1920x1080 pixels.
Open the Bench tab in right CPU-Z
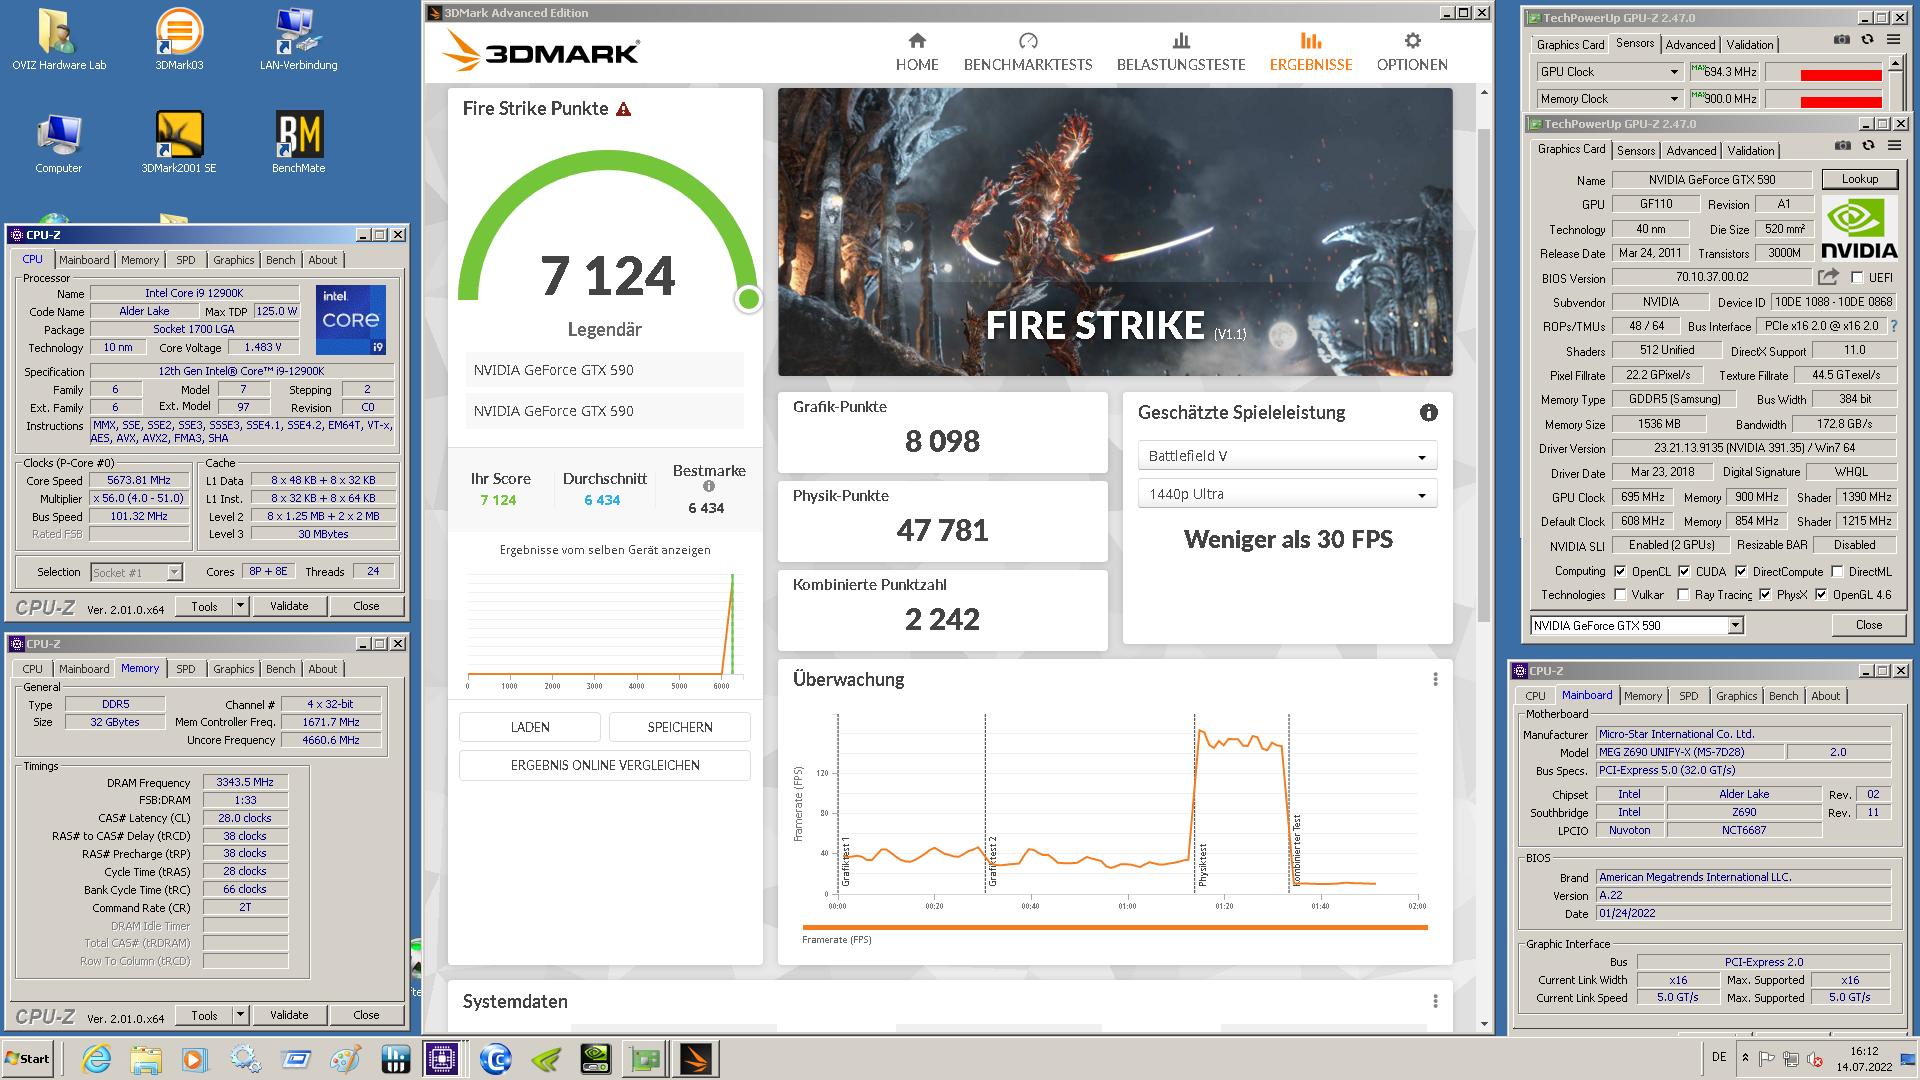pos(1783,696)
